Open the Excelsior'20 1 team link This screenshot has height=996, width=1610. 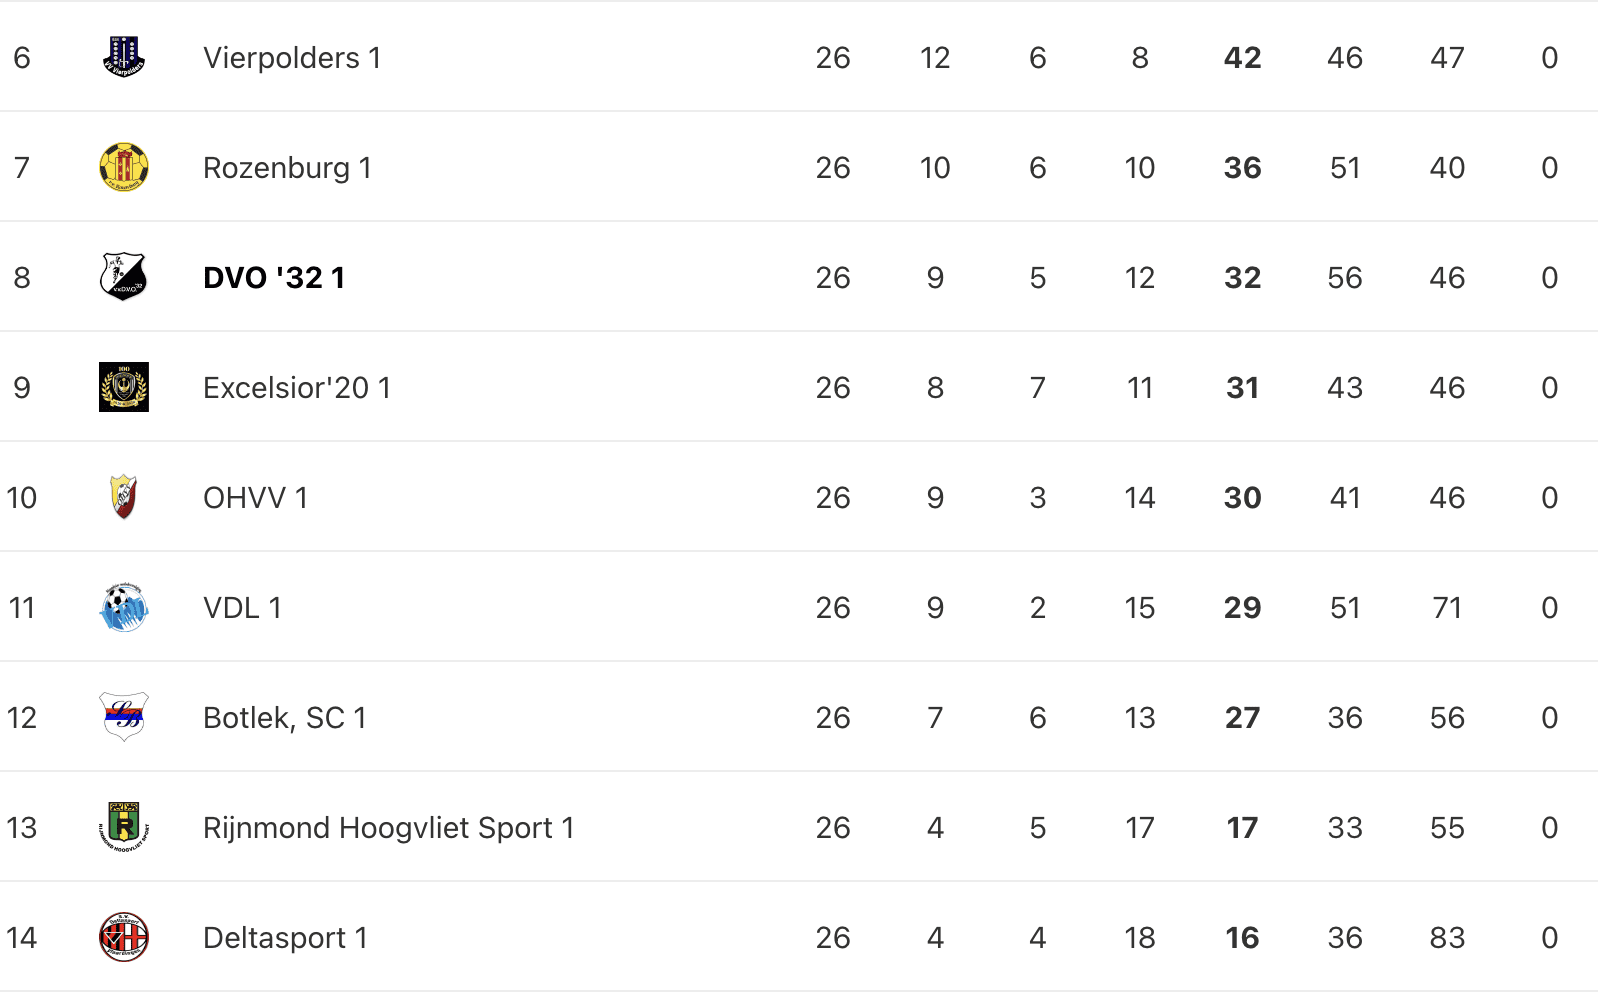(x=297, y=388)
